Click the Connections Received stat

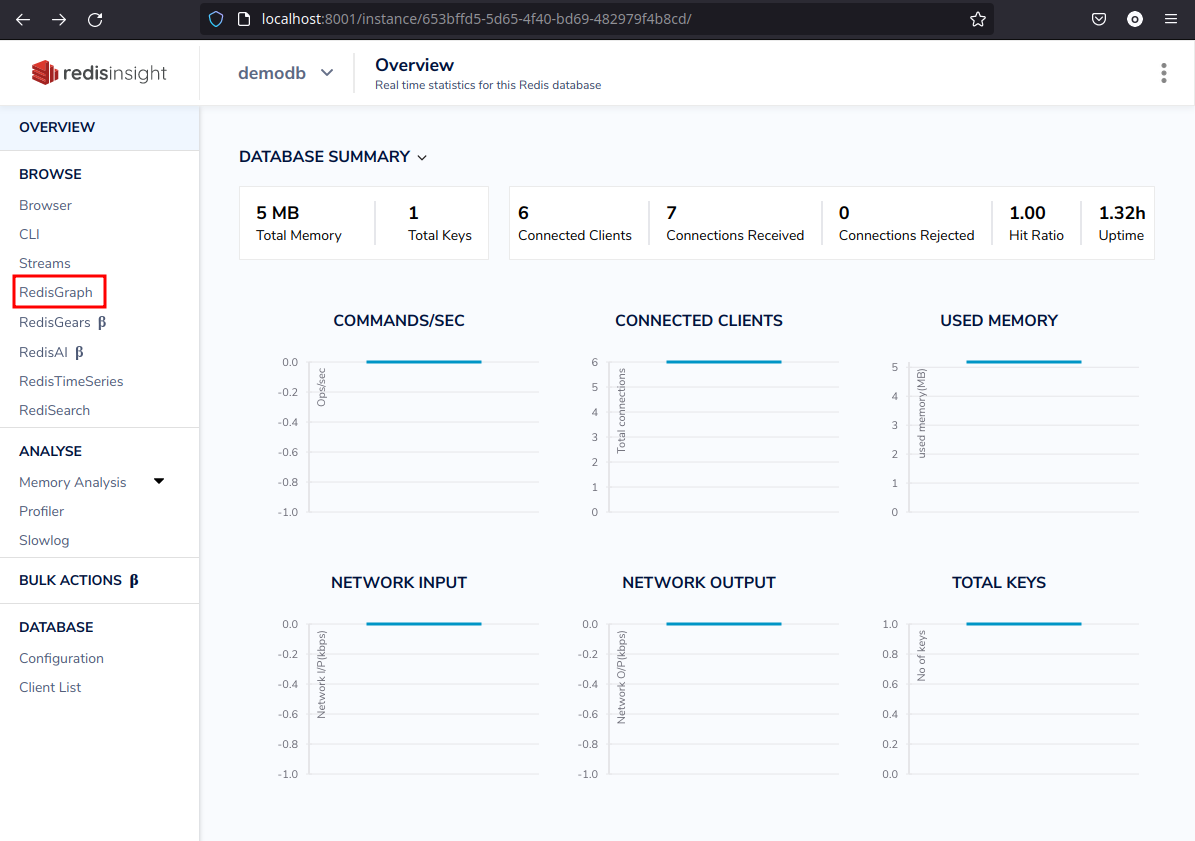click(x=735, y=223)
